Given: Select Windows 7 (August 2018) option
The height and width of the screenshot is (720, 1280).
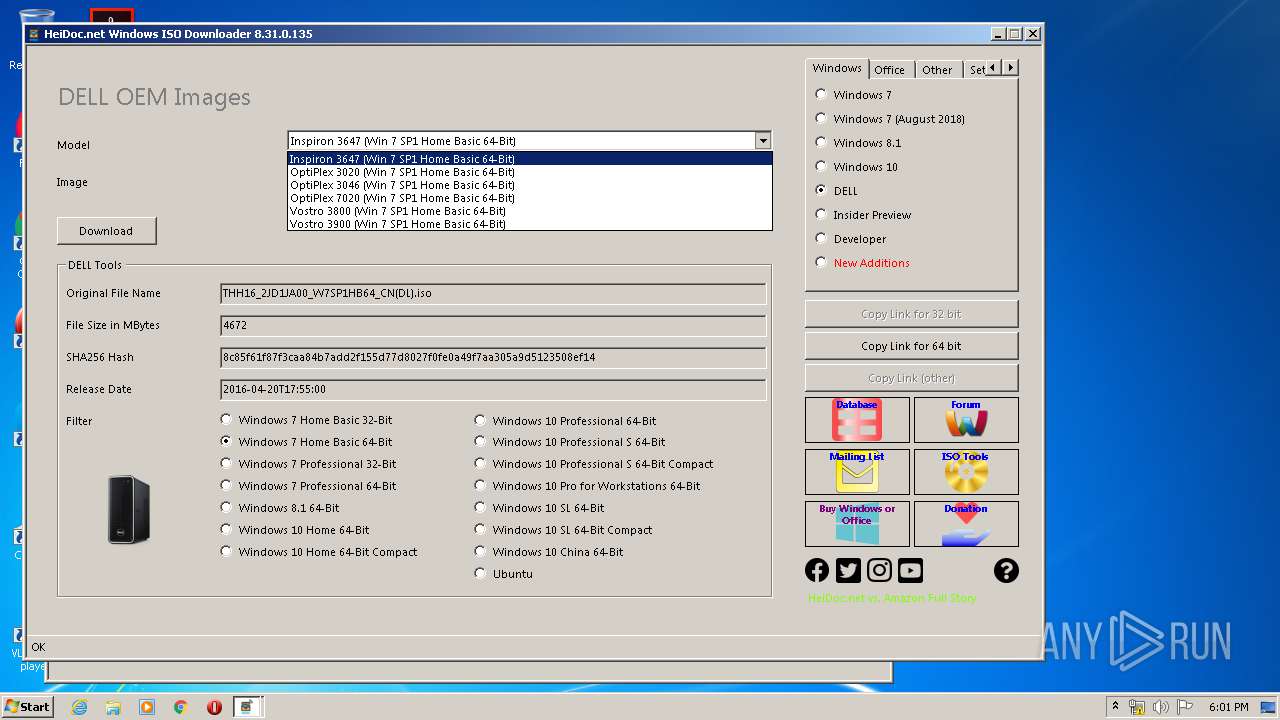Looking at the screenshot, I should coord(821,119).
